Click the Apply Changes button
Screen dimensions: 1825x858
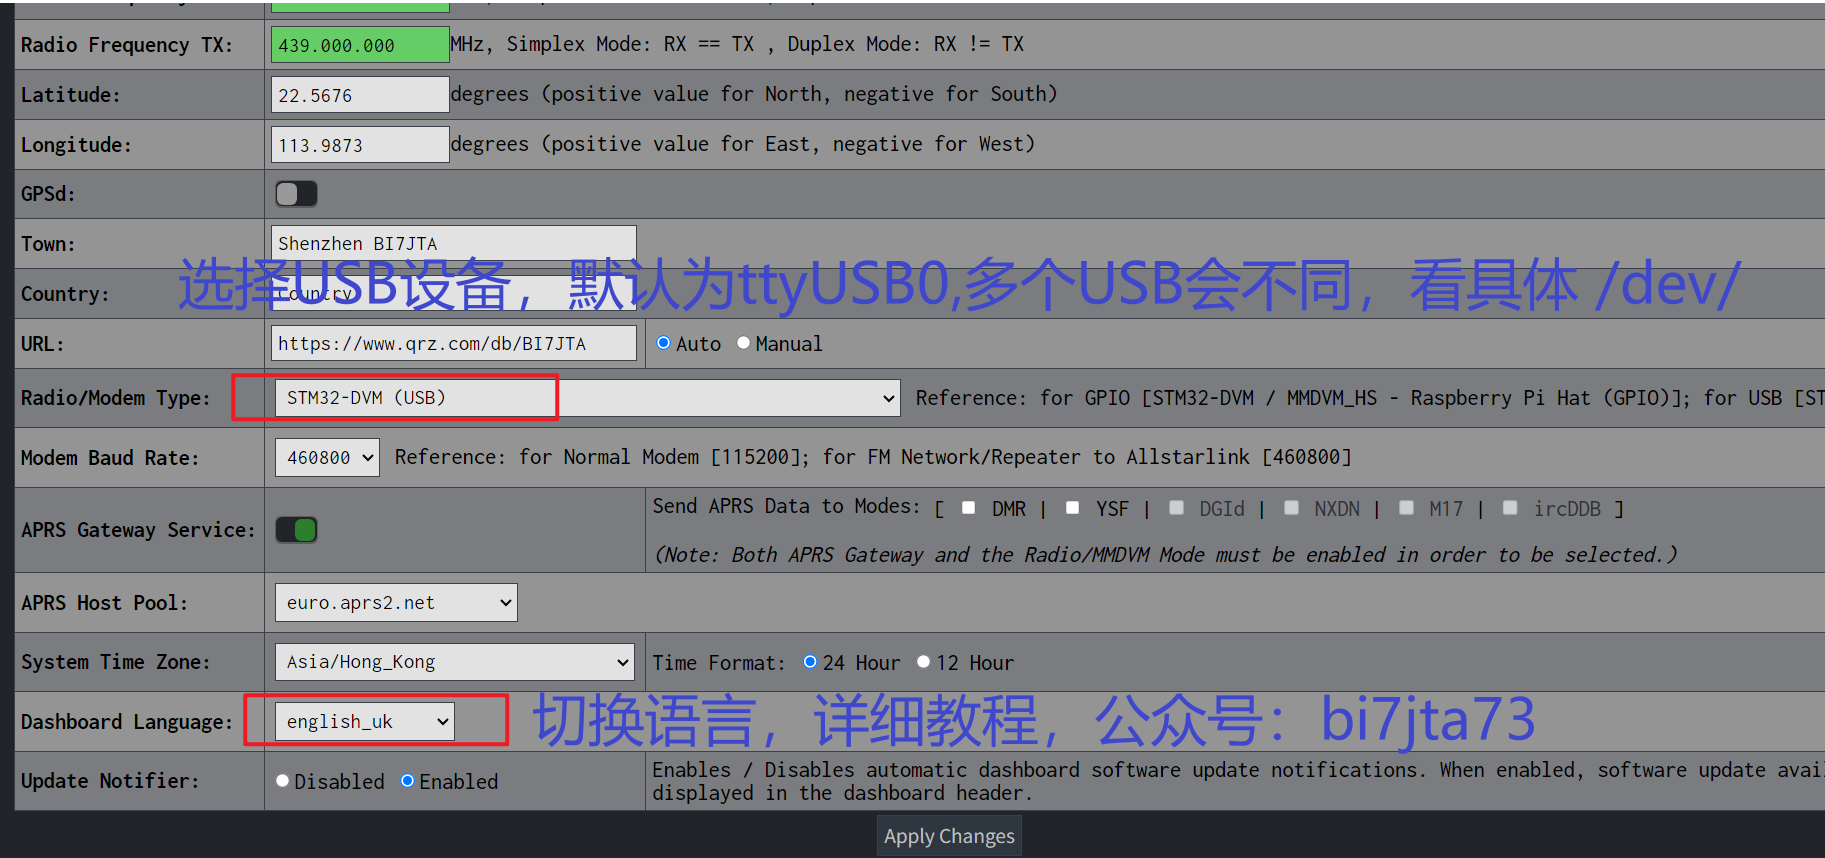pos(949,836)
